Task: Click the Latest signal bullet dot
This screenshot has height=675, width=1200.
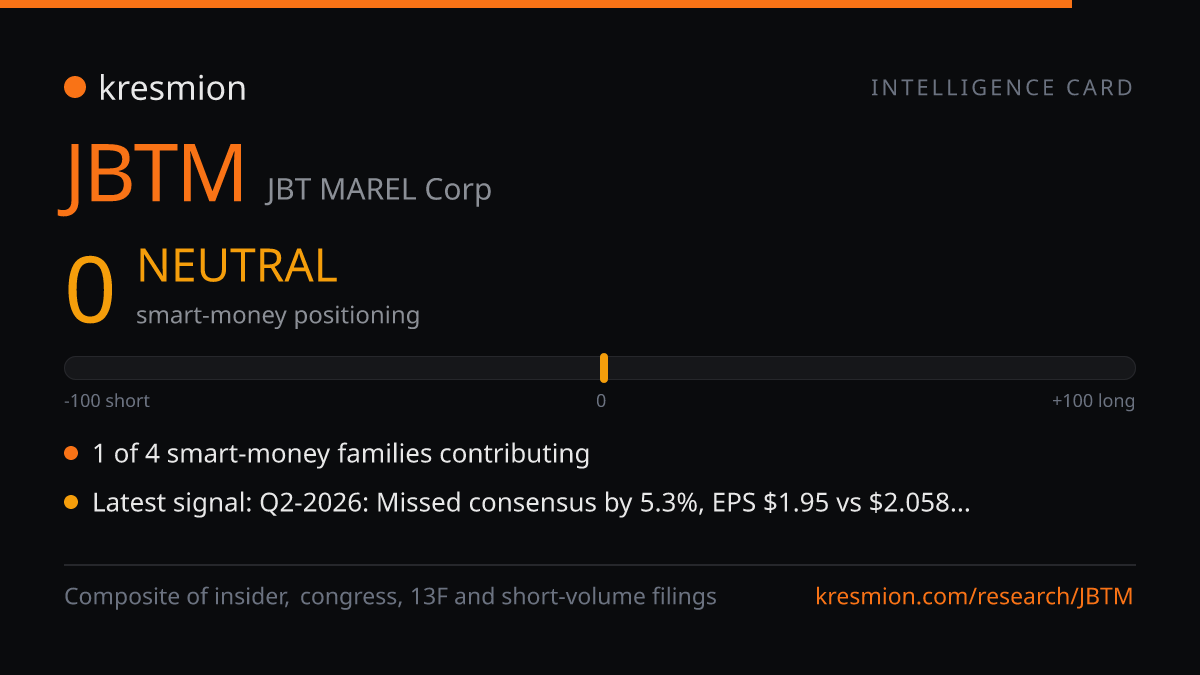Action: coord(71,503)
